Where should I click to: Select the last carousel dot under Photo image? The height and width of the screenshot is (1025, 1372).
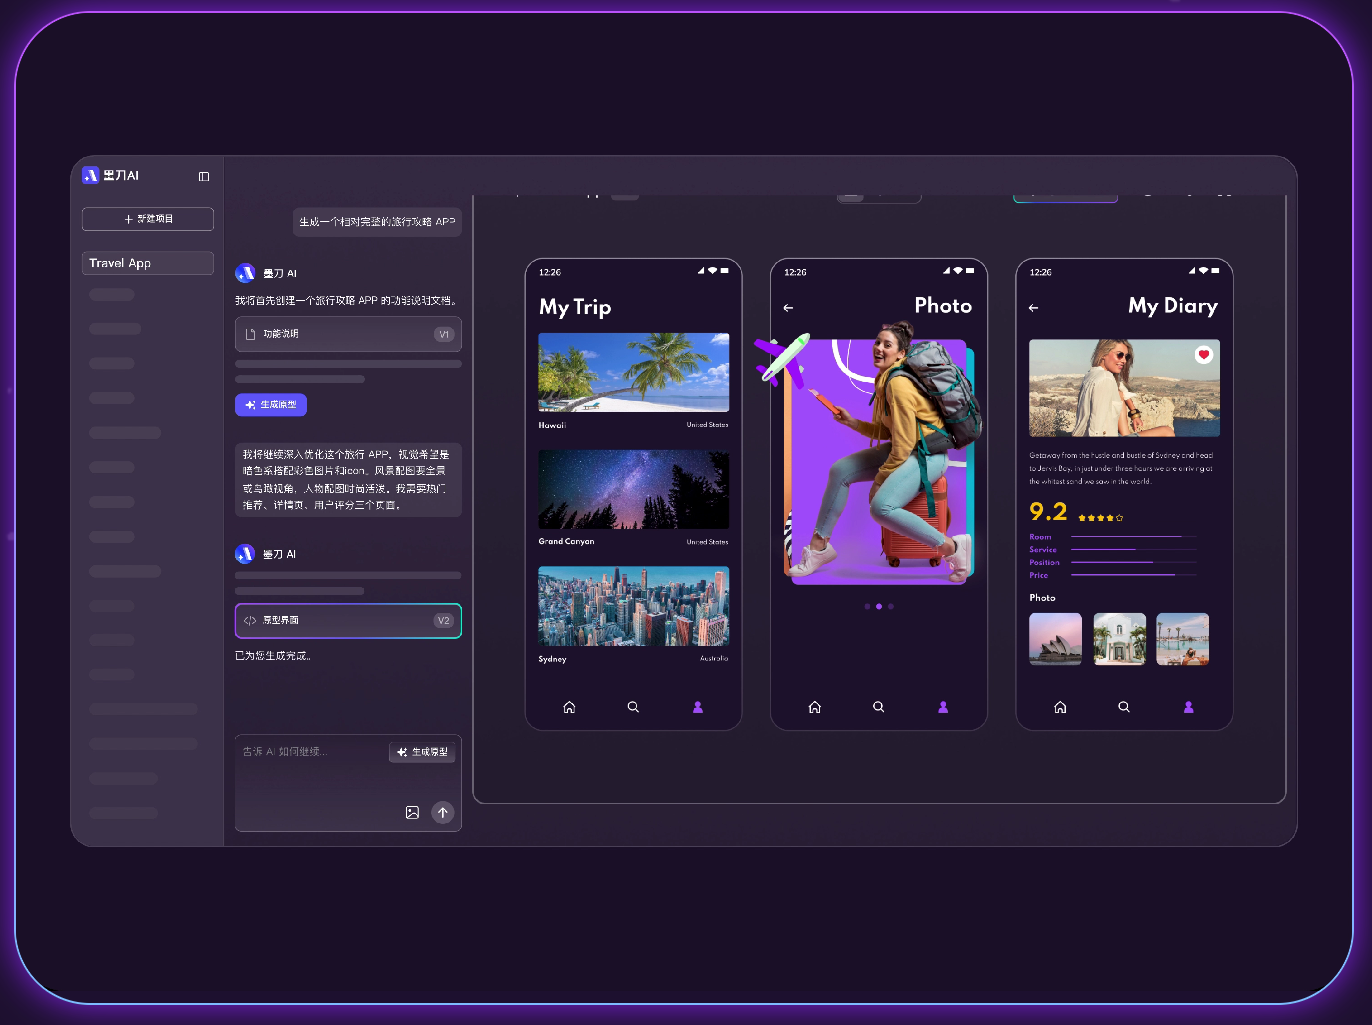(891, 606)
